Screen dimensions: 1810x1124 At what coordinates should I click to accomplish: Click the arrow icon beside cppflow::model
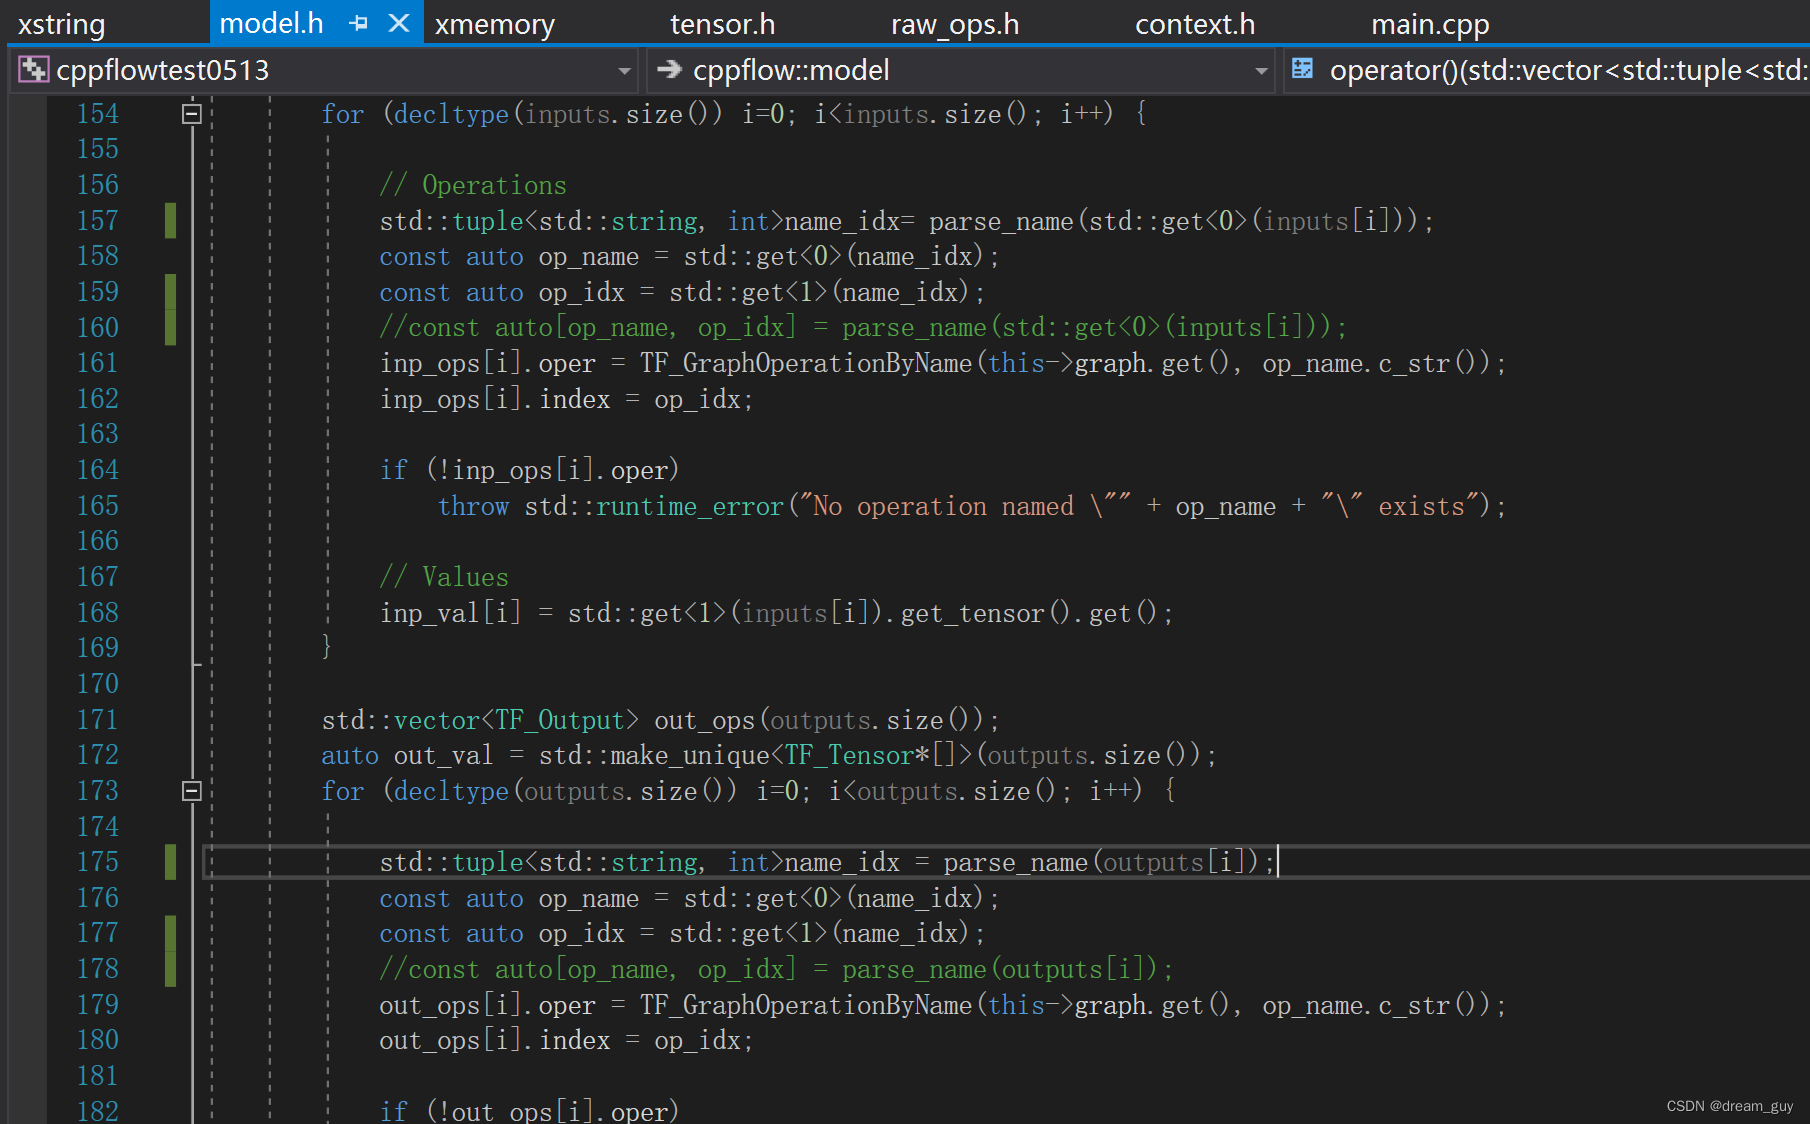click(668, 70)
